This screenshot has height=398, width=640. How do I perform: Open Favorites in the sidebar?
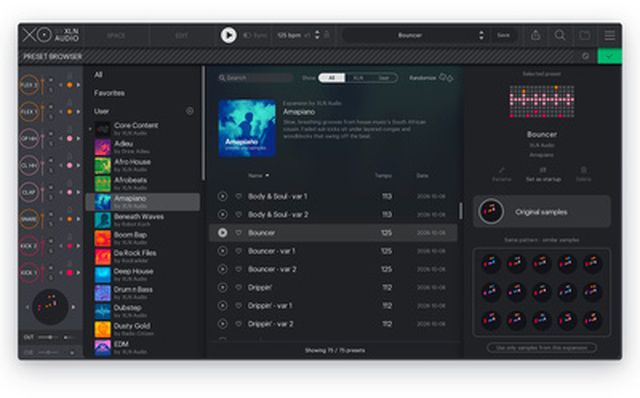click(x=109, y=93)
